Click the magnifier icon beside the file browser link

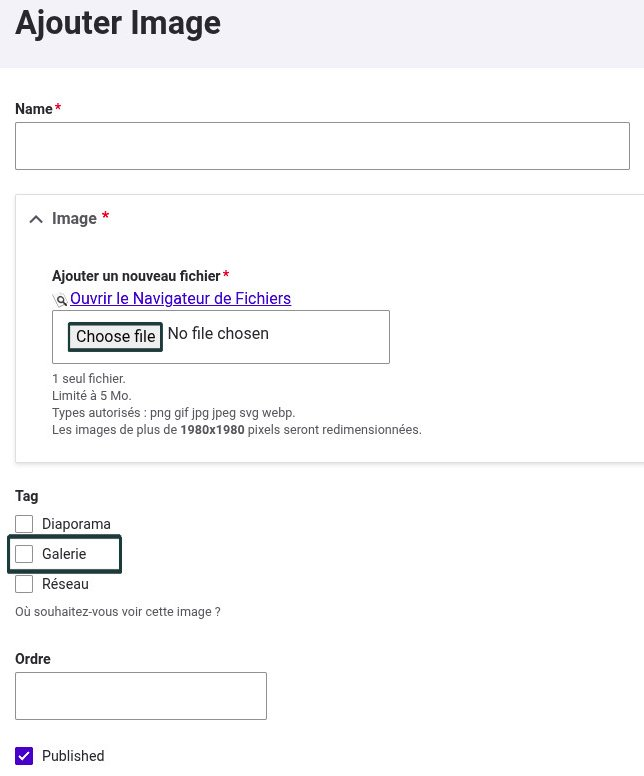coord(60,299)
